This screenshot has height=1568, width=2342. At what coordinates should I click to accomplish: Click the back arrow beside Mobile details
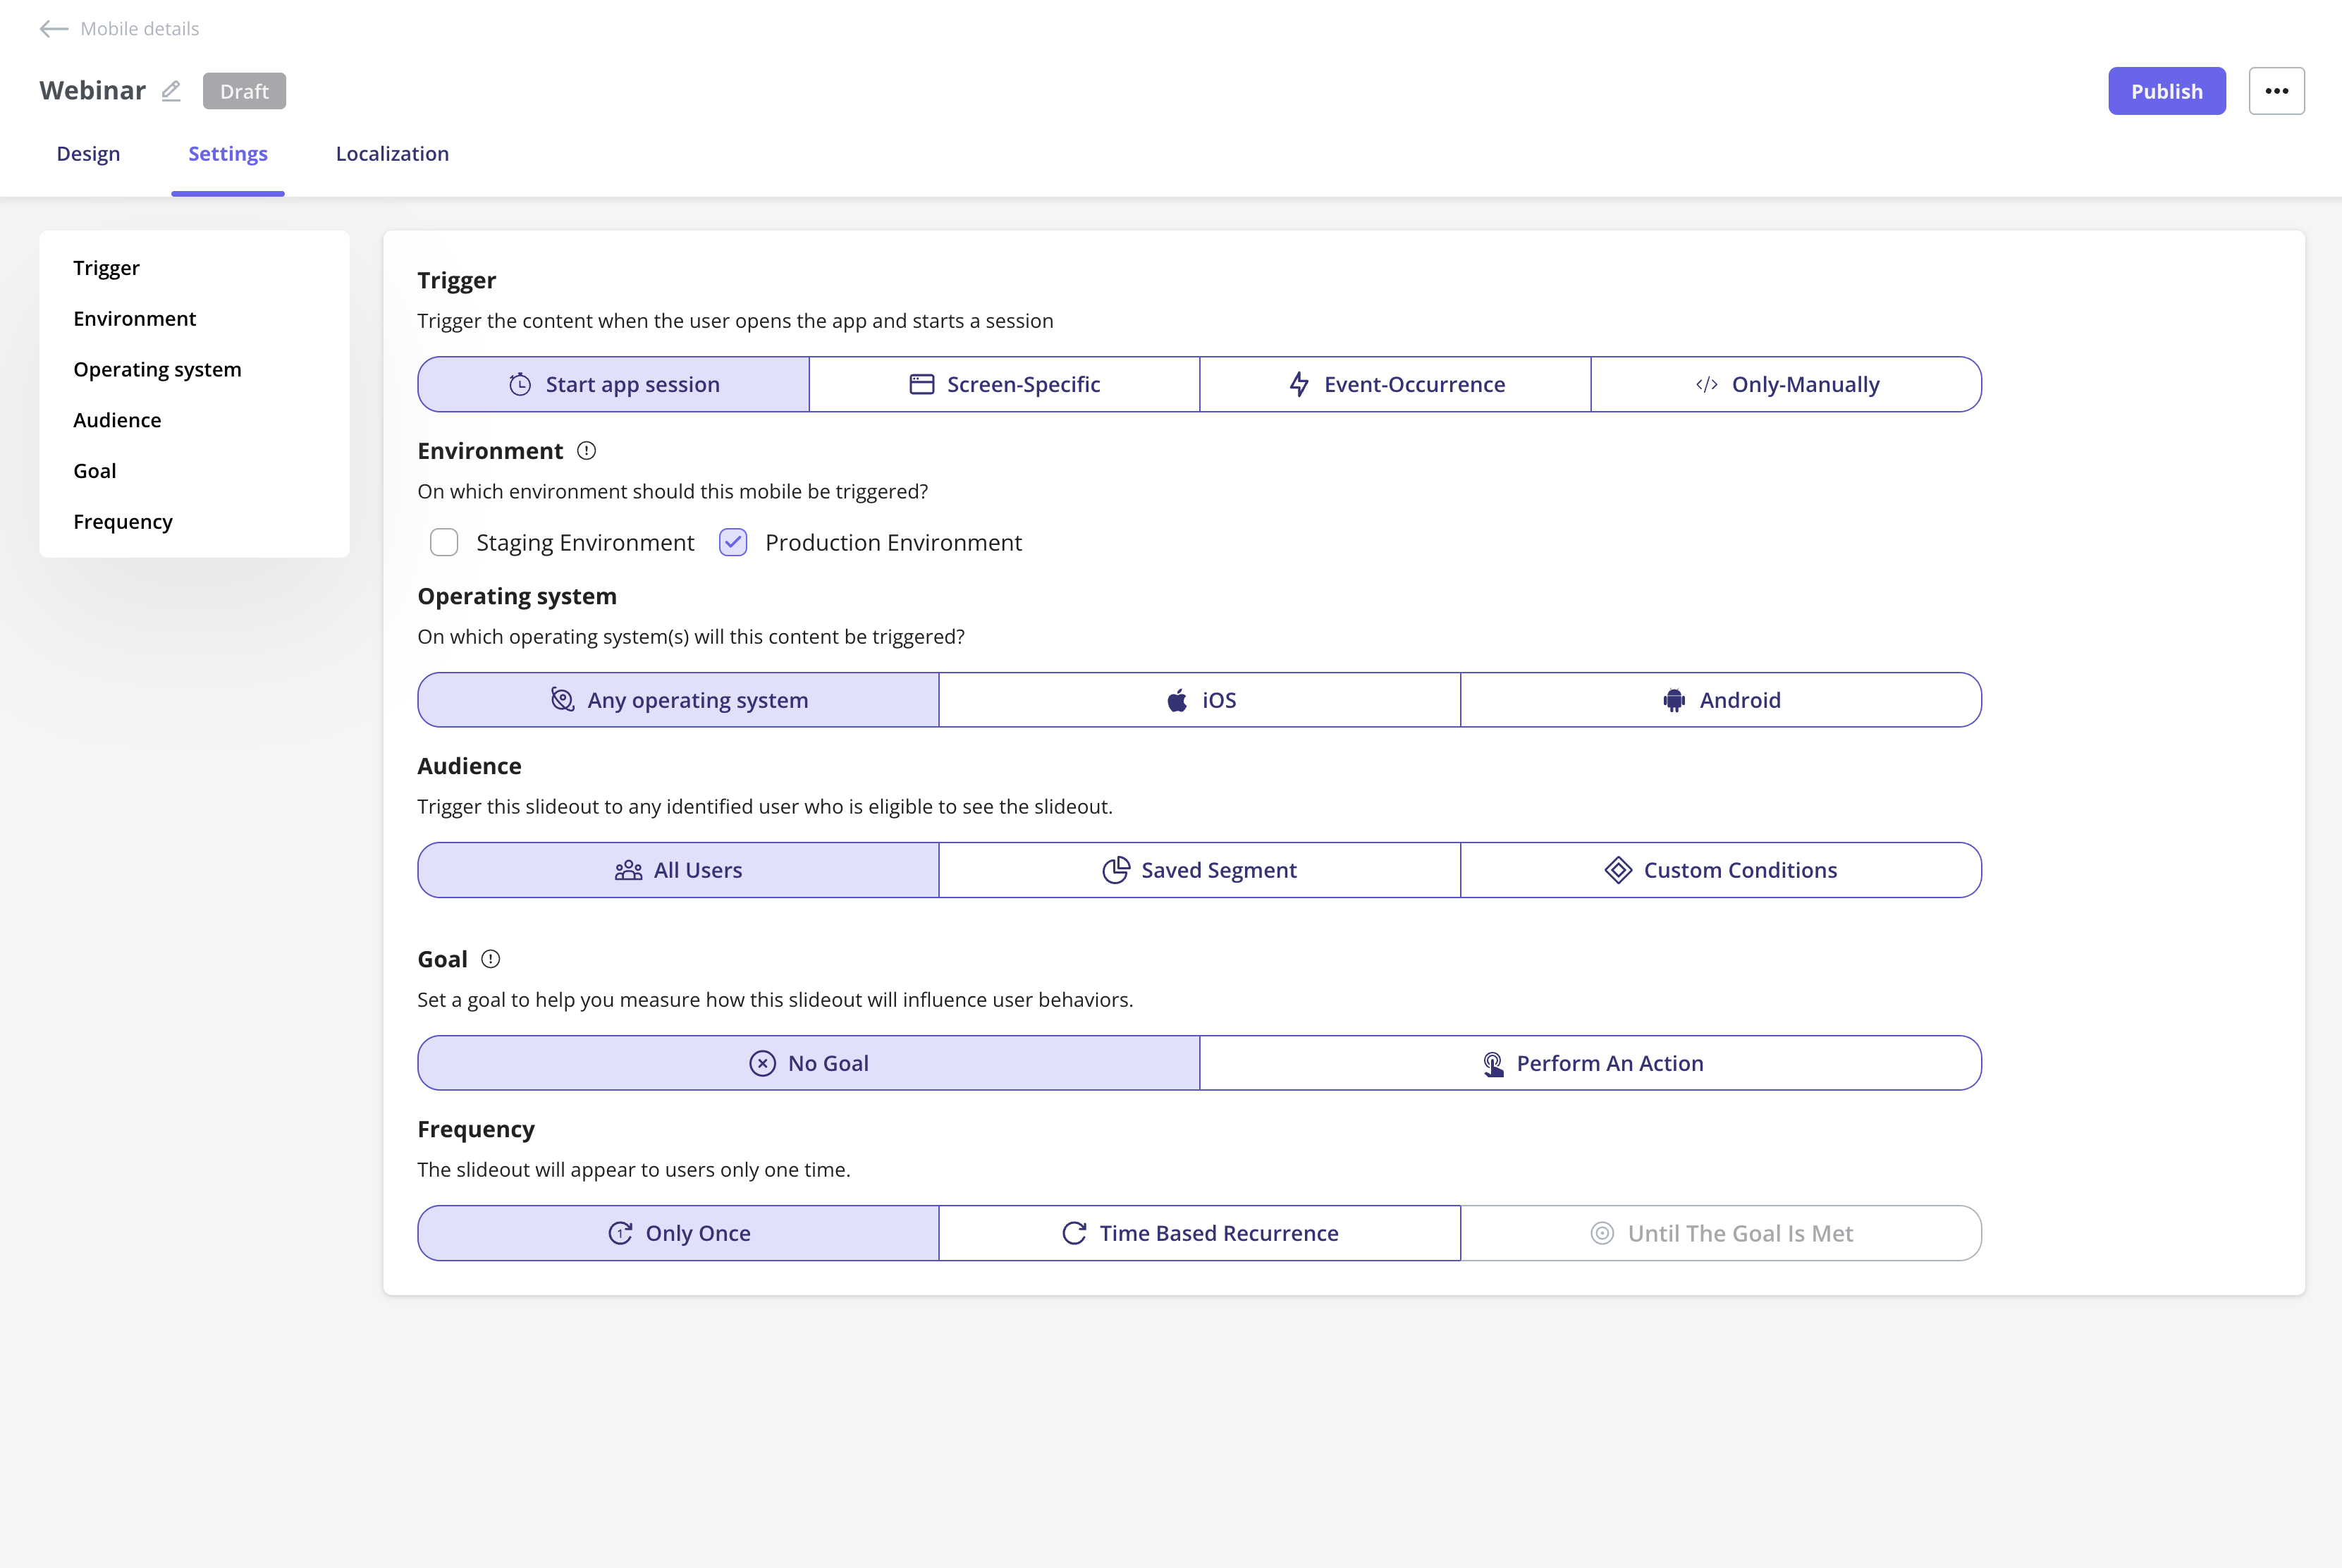click(54, 29)
